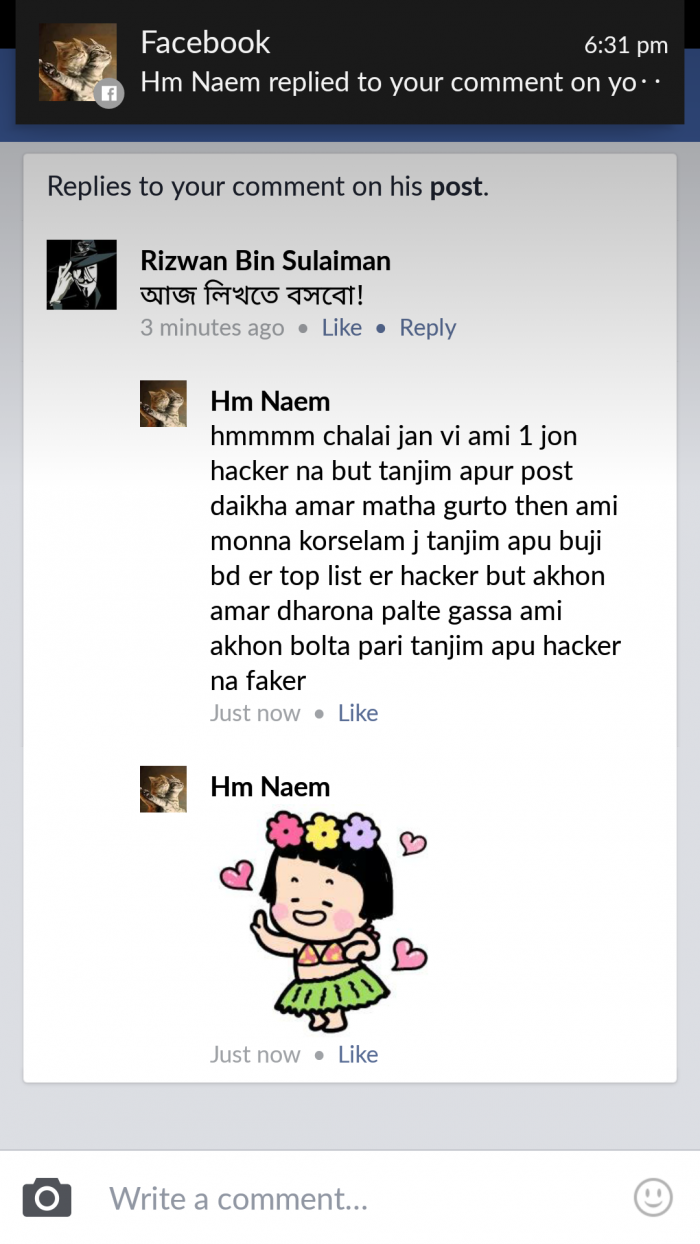Tap the Facebook notification cat avatar
700x1244 pixels.
point(78,63)
